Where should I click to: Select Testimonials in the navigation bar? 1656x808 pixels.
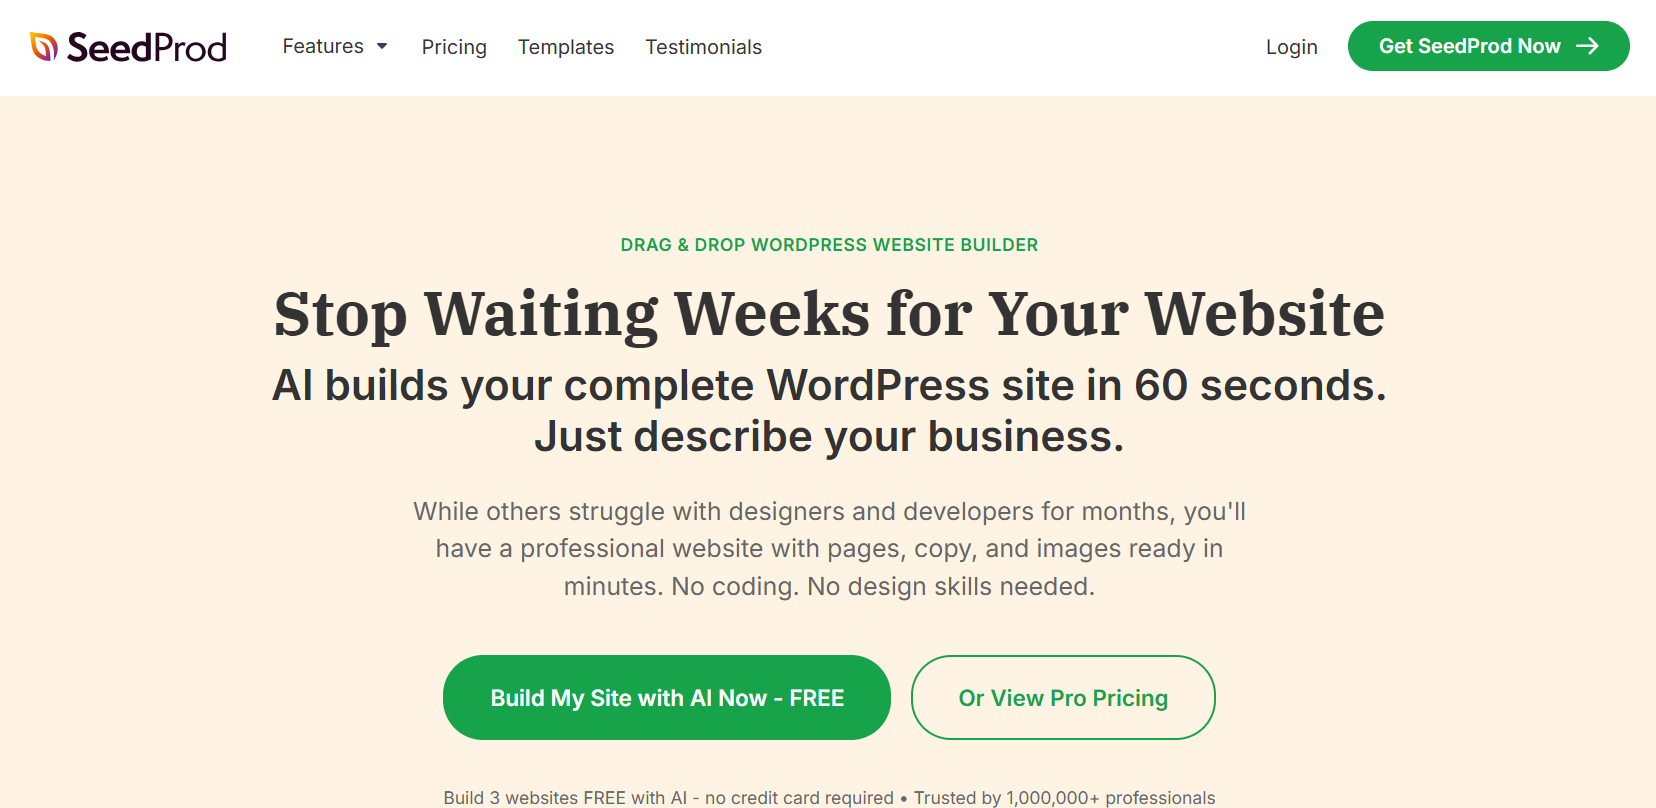[703, 47]
